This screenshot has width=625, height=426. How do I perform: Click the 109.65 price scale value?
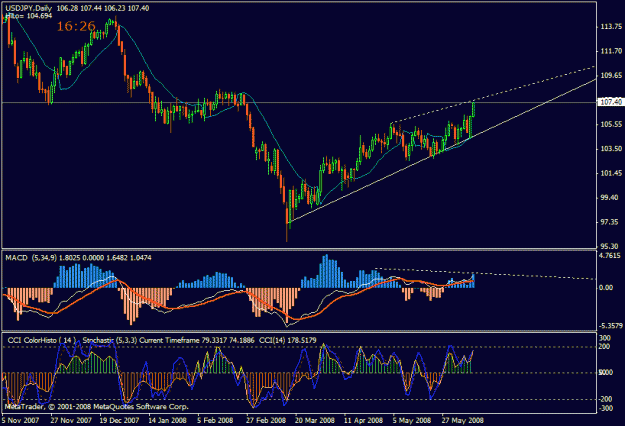click(611, 75)
